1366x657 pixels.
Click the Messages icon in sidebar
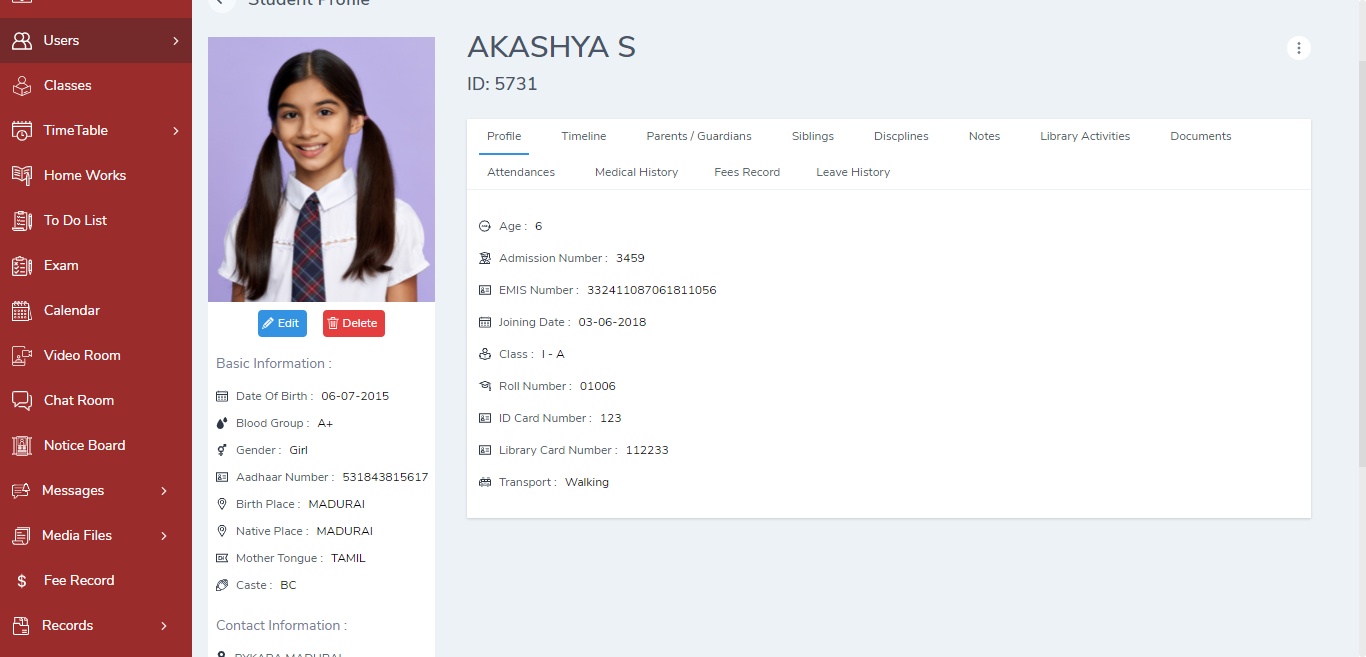point(21,491)
